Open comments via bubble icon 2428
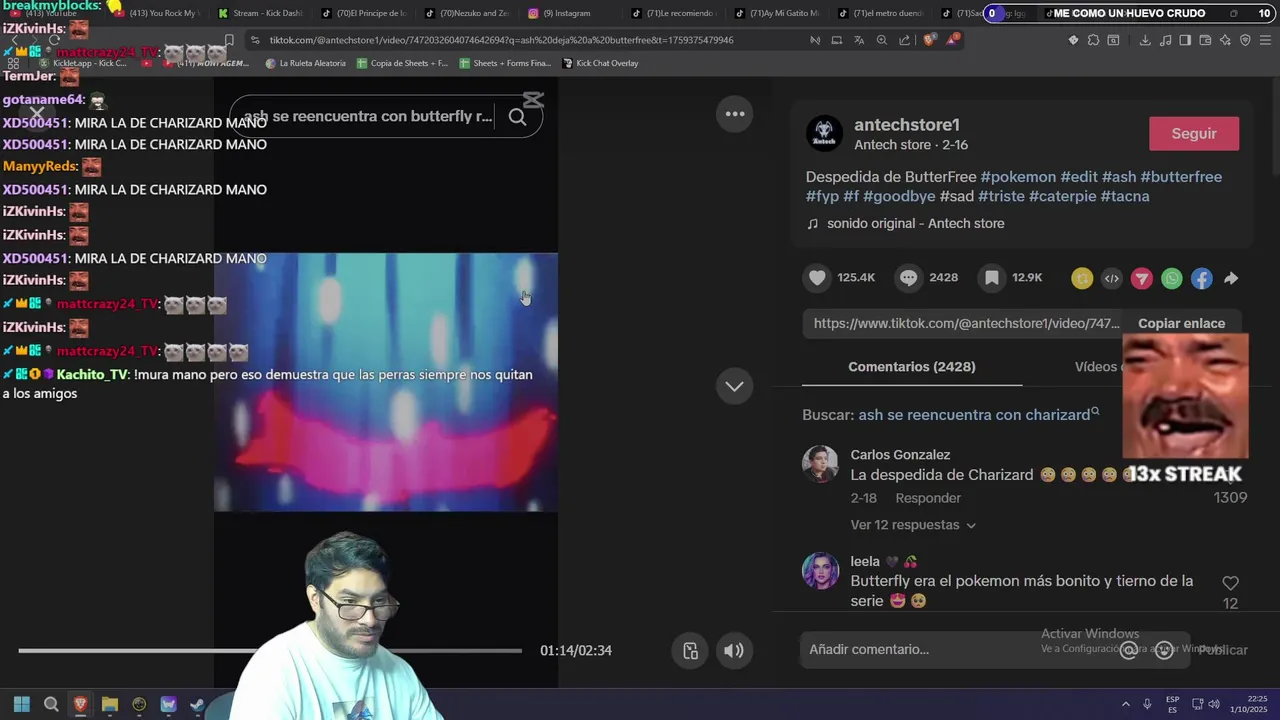Viewport: 1280px width, 720px height. coord(908,278)
